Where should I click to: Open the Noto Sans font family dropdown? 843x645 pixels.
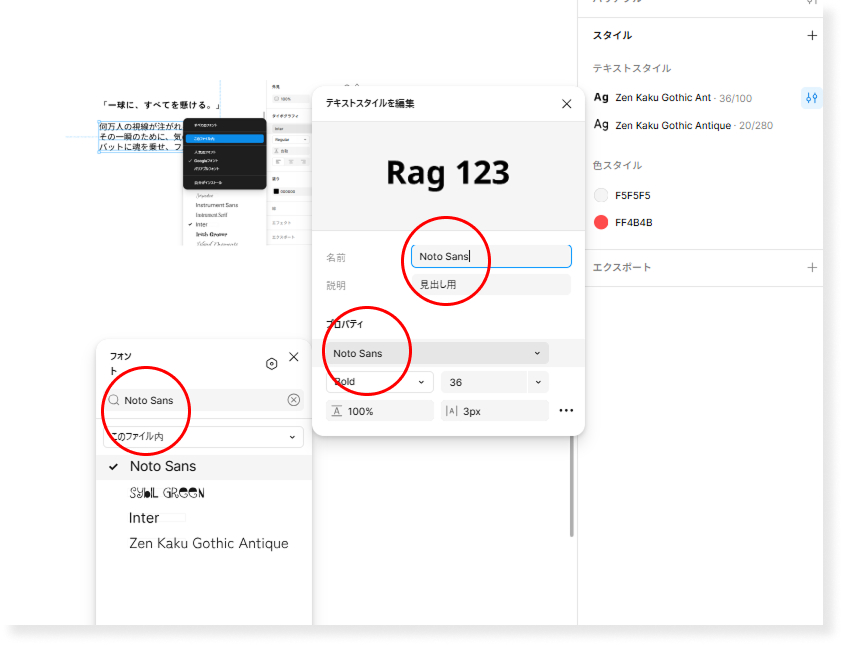(x=437, y=353)
